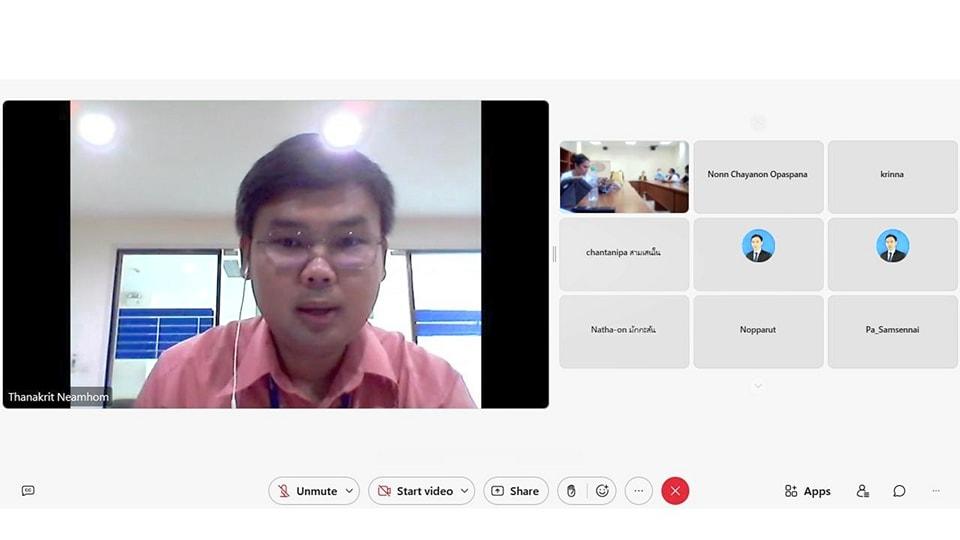
Task: Select the Natha-on participant tile
Action: (624, 331)
